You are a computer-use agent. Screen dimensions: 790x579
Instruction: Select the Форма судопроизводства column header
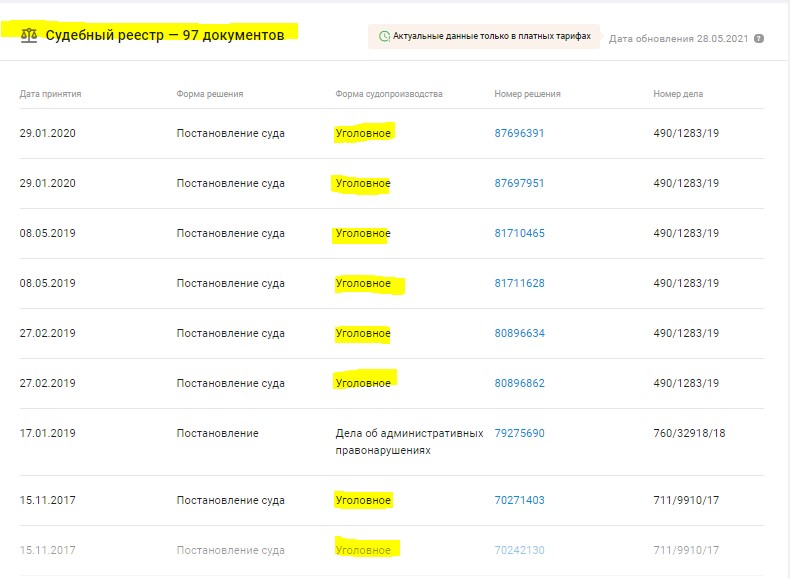click(388, 94)
